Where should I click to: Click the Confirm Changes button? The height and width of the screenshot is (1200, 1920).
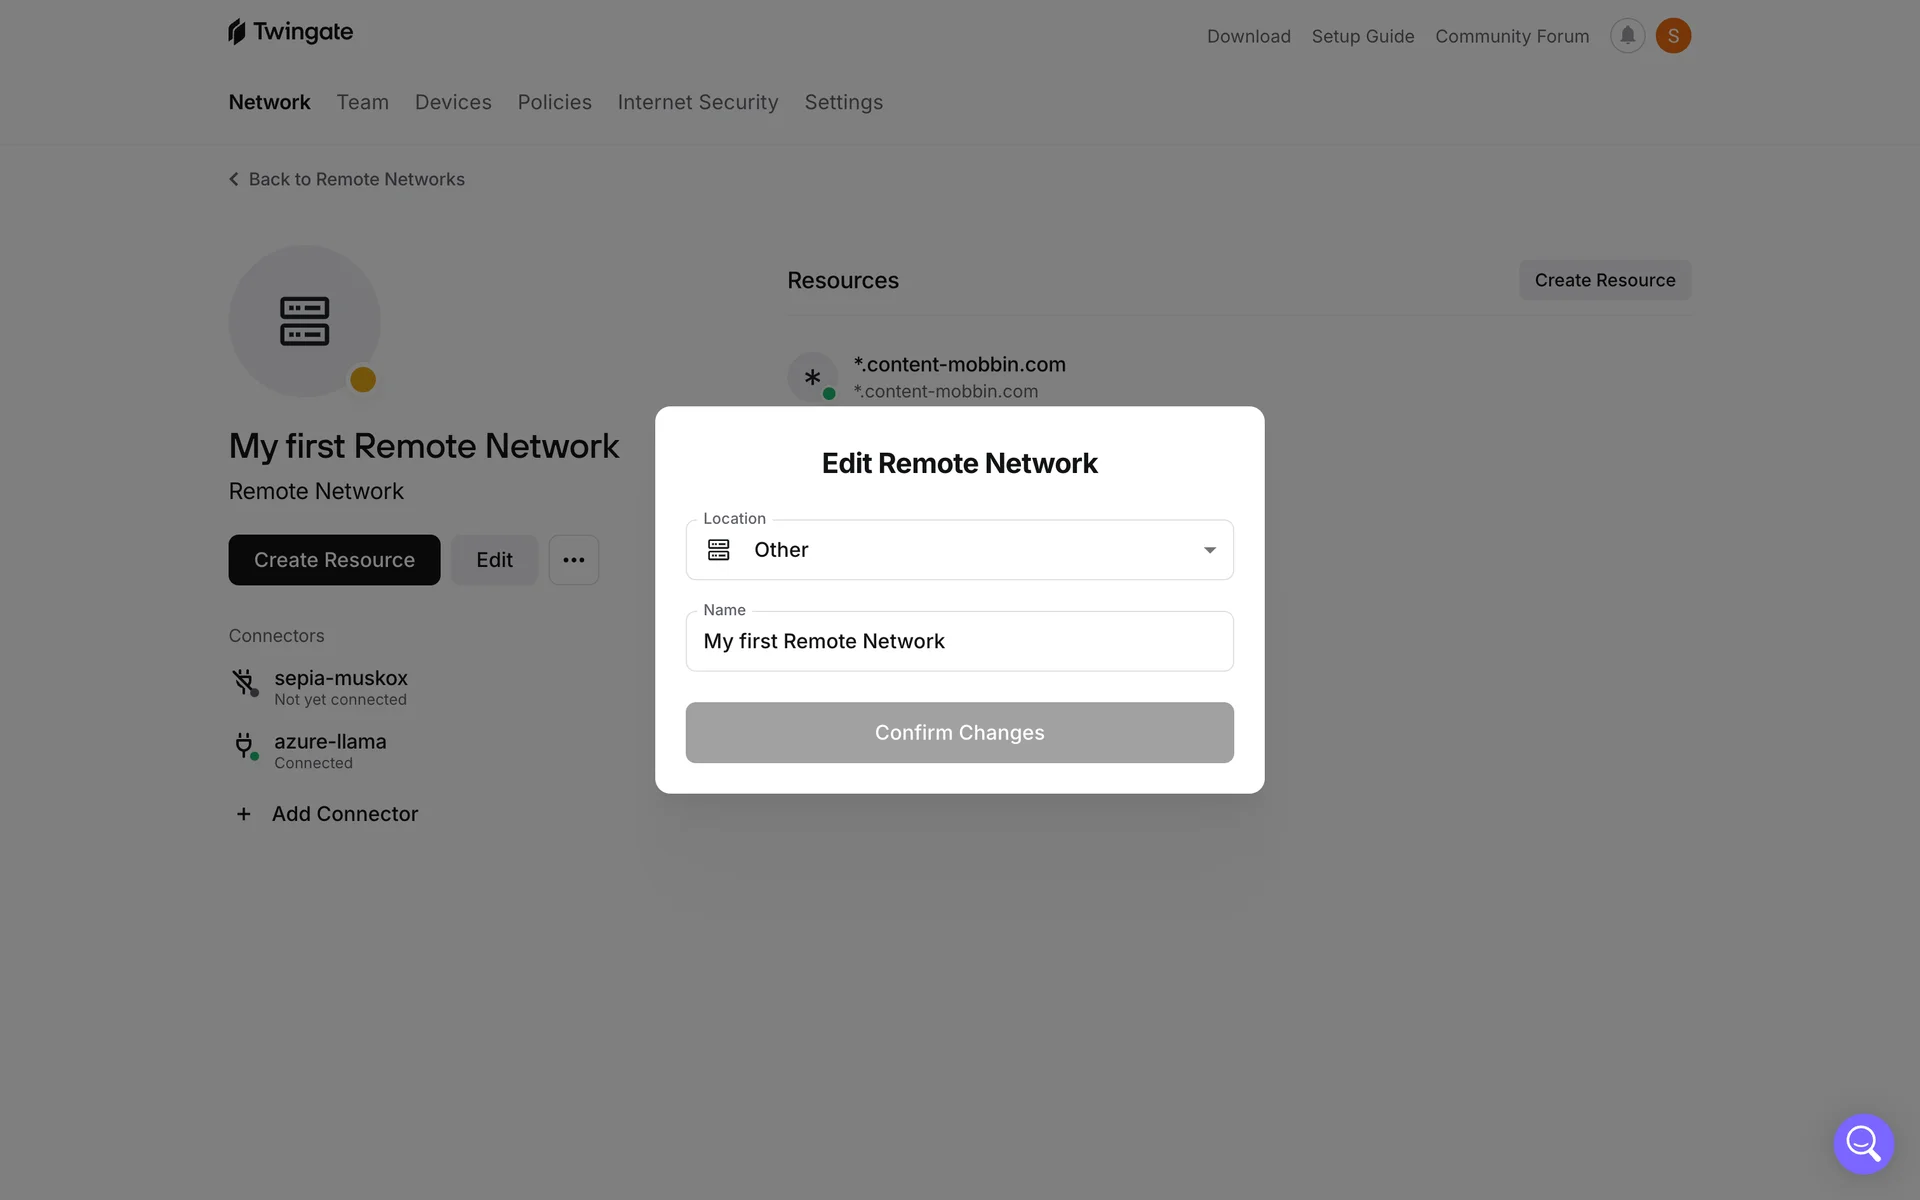960,733
